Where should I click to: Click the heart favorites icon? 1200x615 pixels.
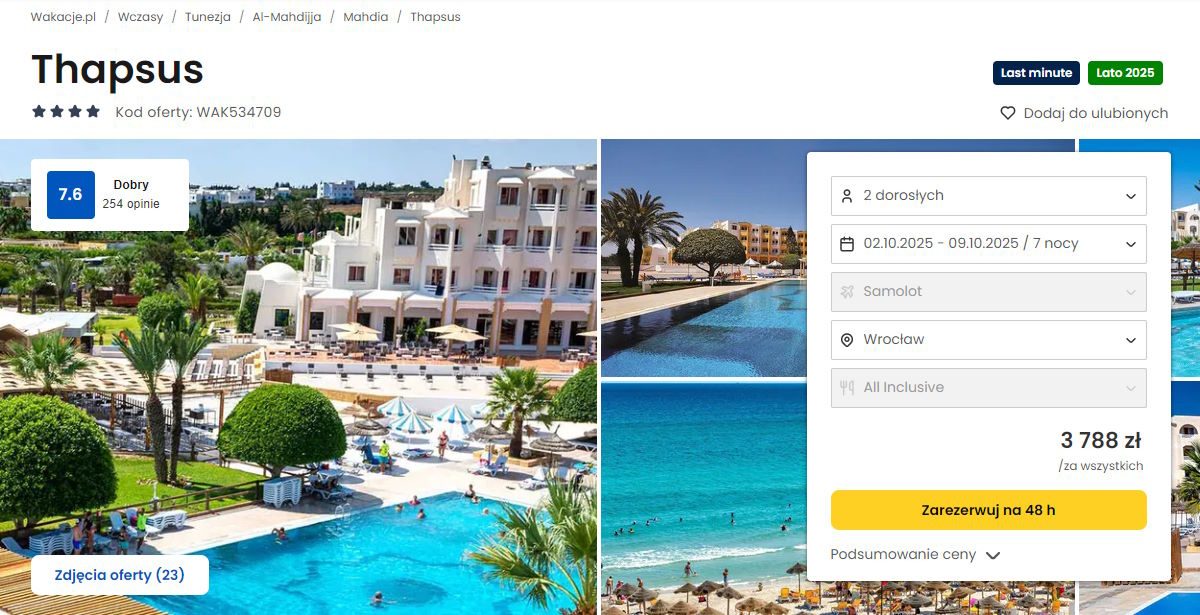point(1008,113)
